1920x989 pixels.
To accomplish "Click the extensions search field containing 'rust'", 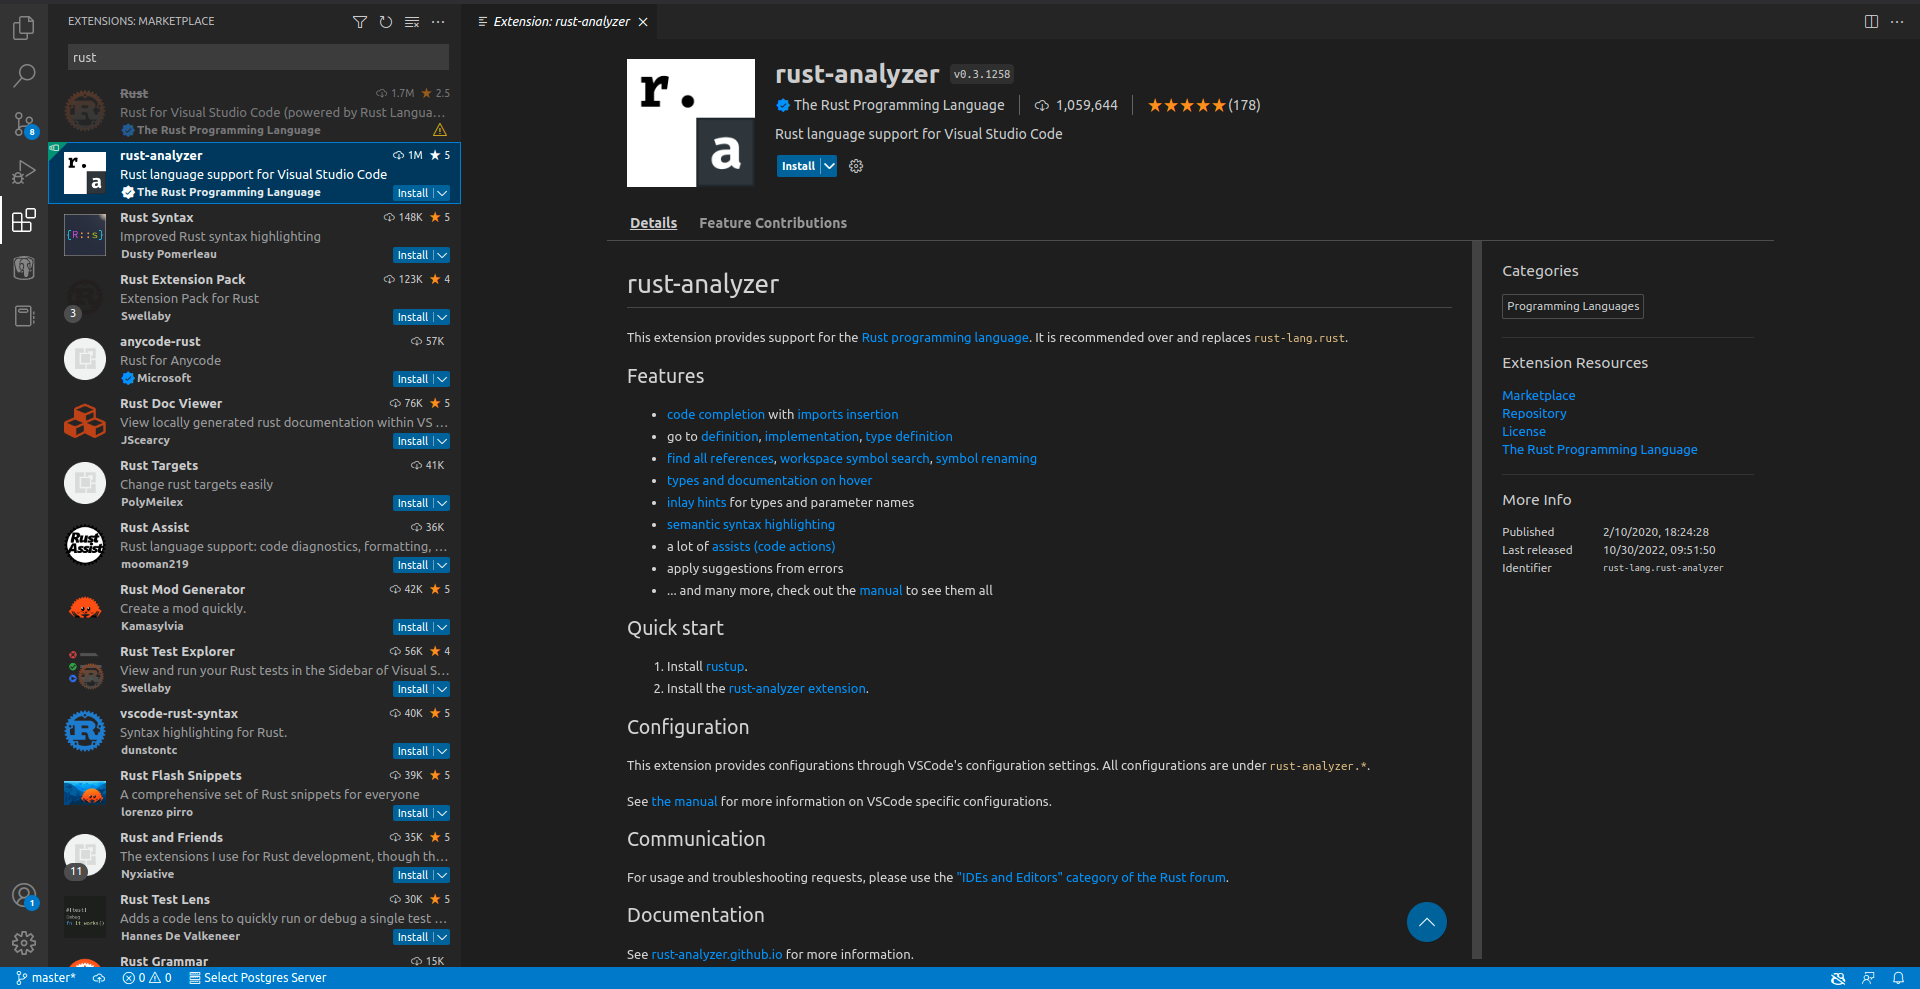I will pyautogui.click(x=258, y=57).
